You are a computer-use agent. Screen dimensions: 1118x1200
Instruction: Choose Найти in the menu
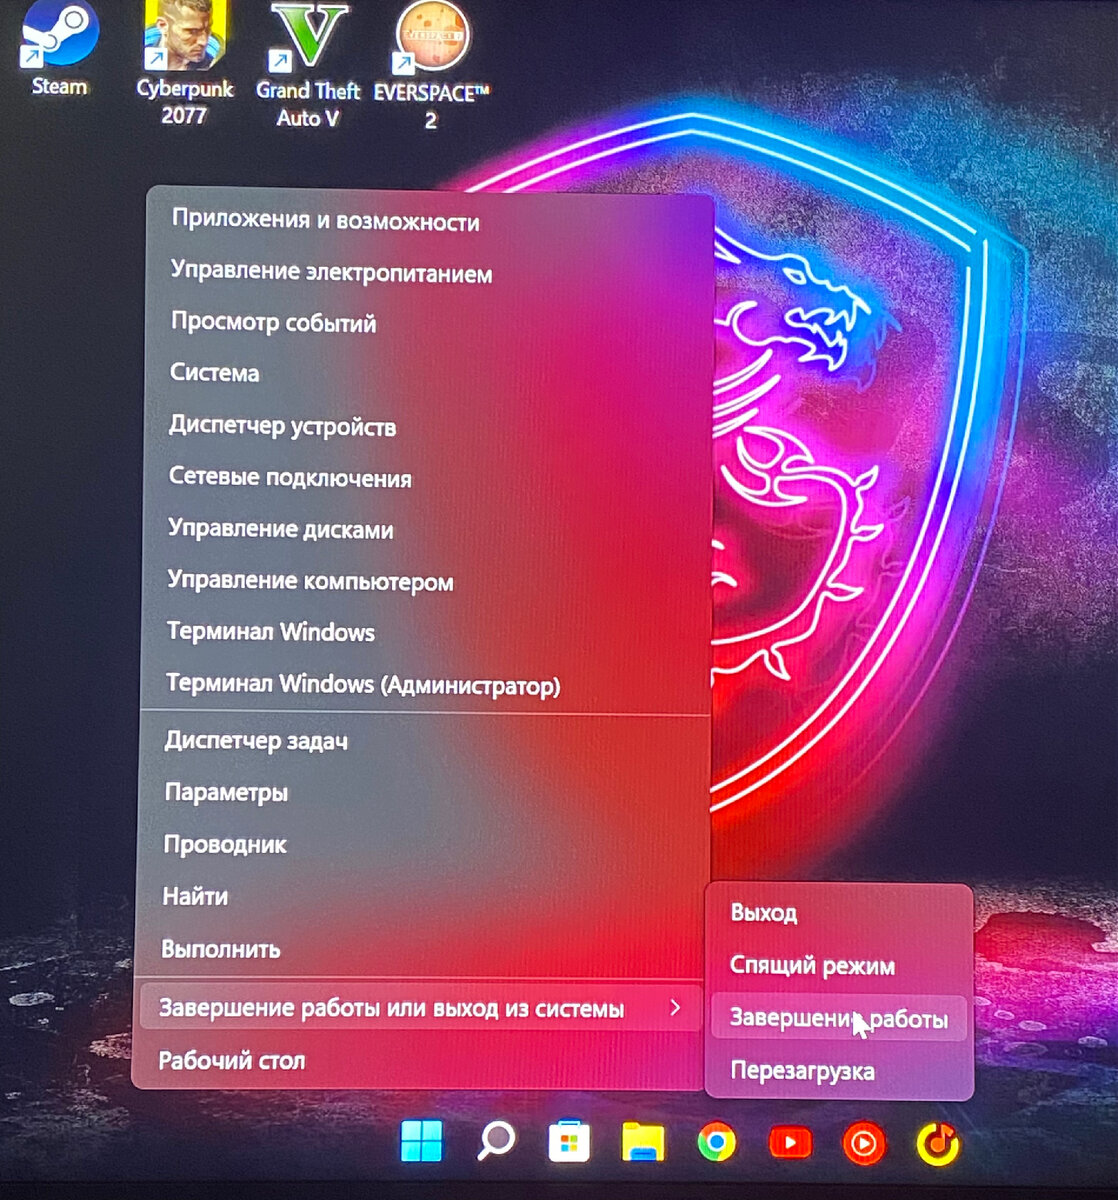click(x=424, y=897)
